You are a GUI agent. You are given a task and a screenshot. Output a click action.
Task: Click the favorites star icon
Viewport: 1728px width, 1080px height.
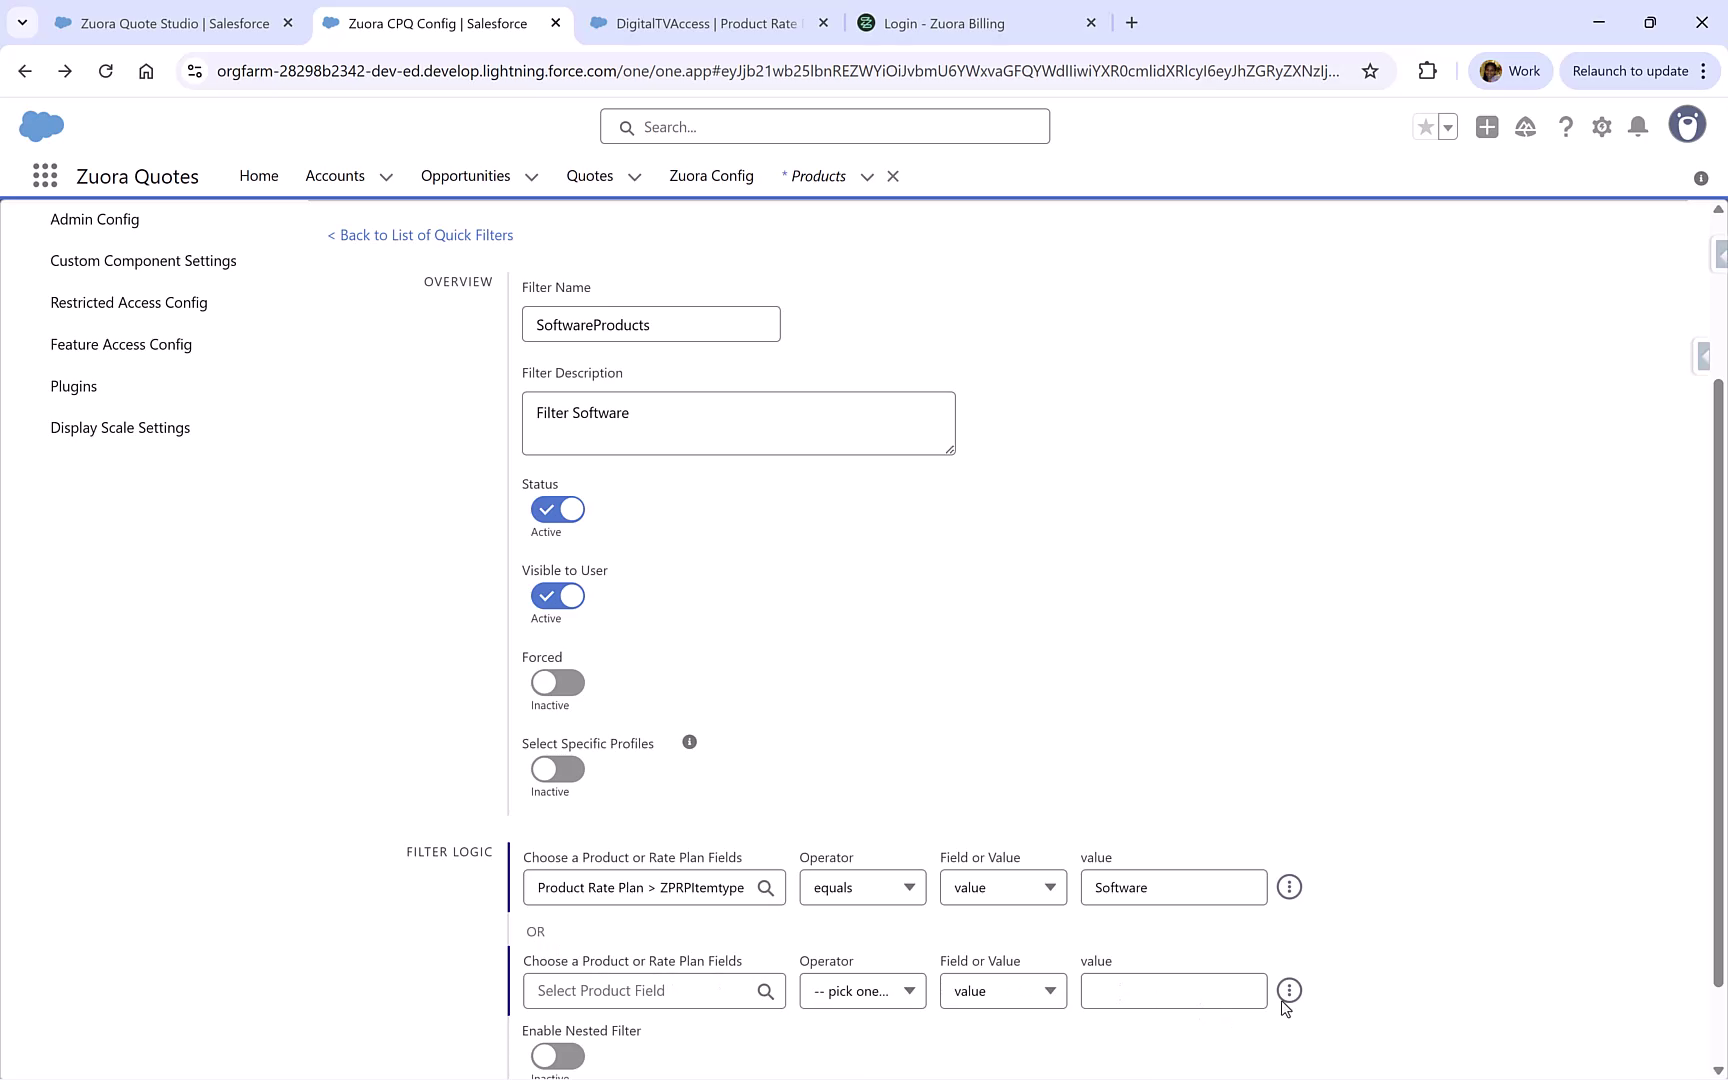click(x=1425, y=127)
